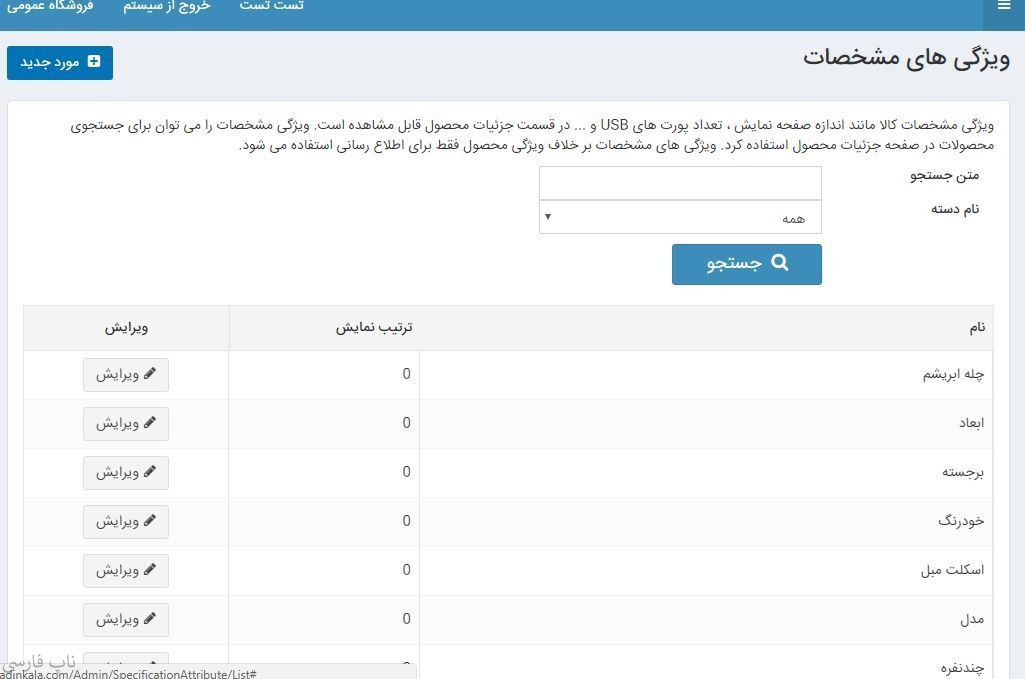Click the plus icon on مورد جدید button
The width and height of the screenshot is (1025, 679).
click(x=94, y=62)
